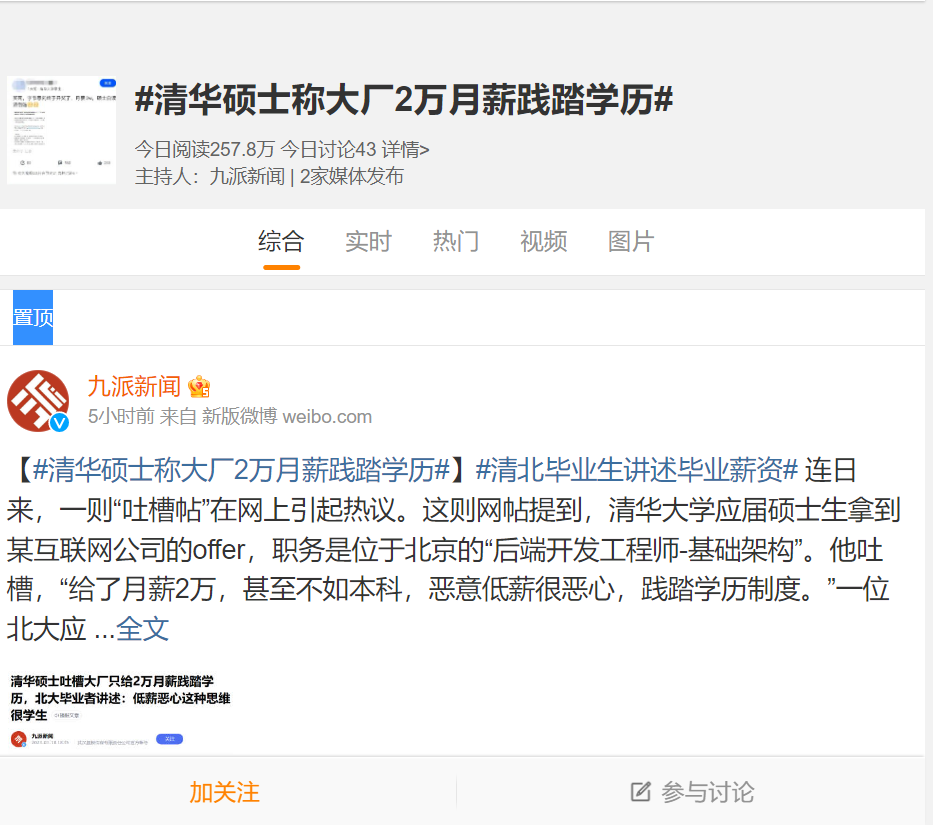Open hashtag #清北毕业生讲述毕业薪资#

(x=637, y=470)
